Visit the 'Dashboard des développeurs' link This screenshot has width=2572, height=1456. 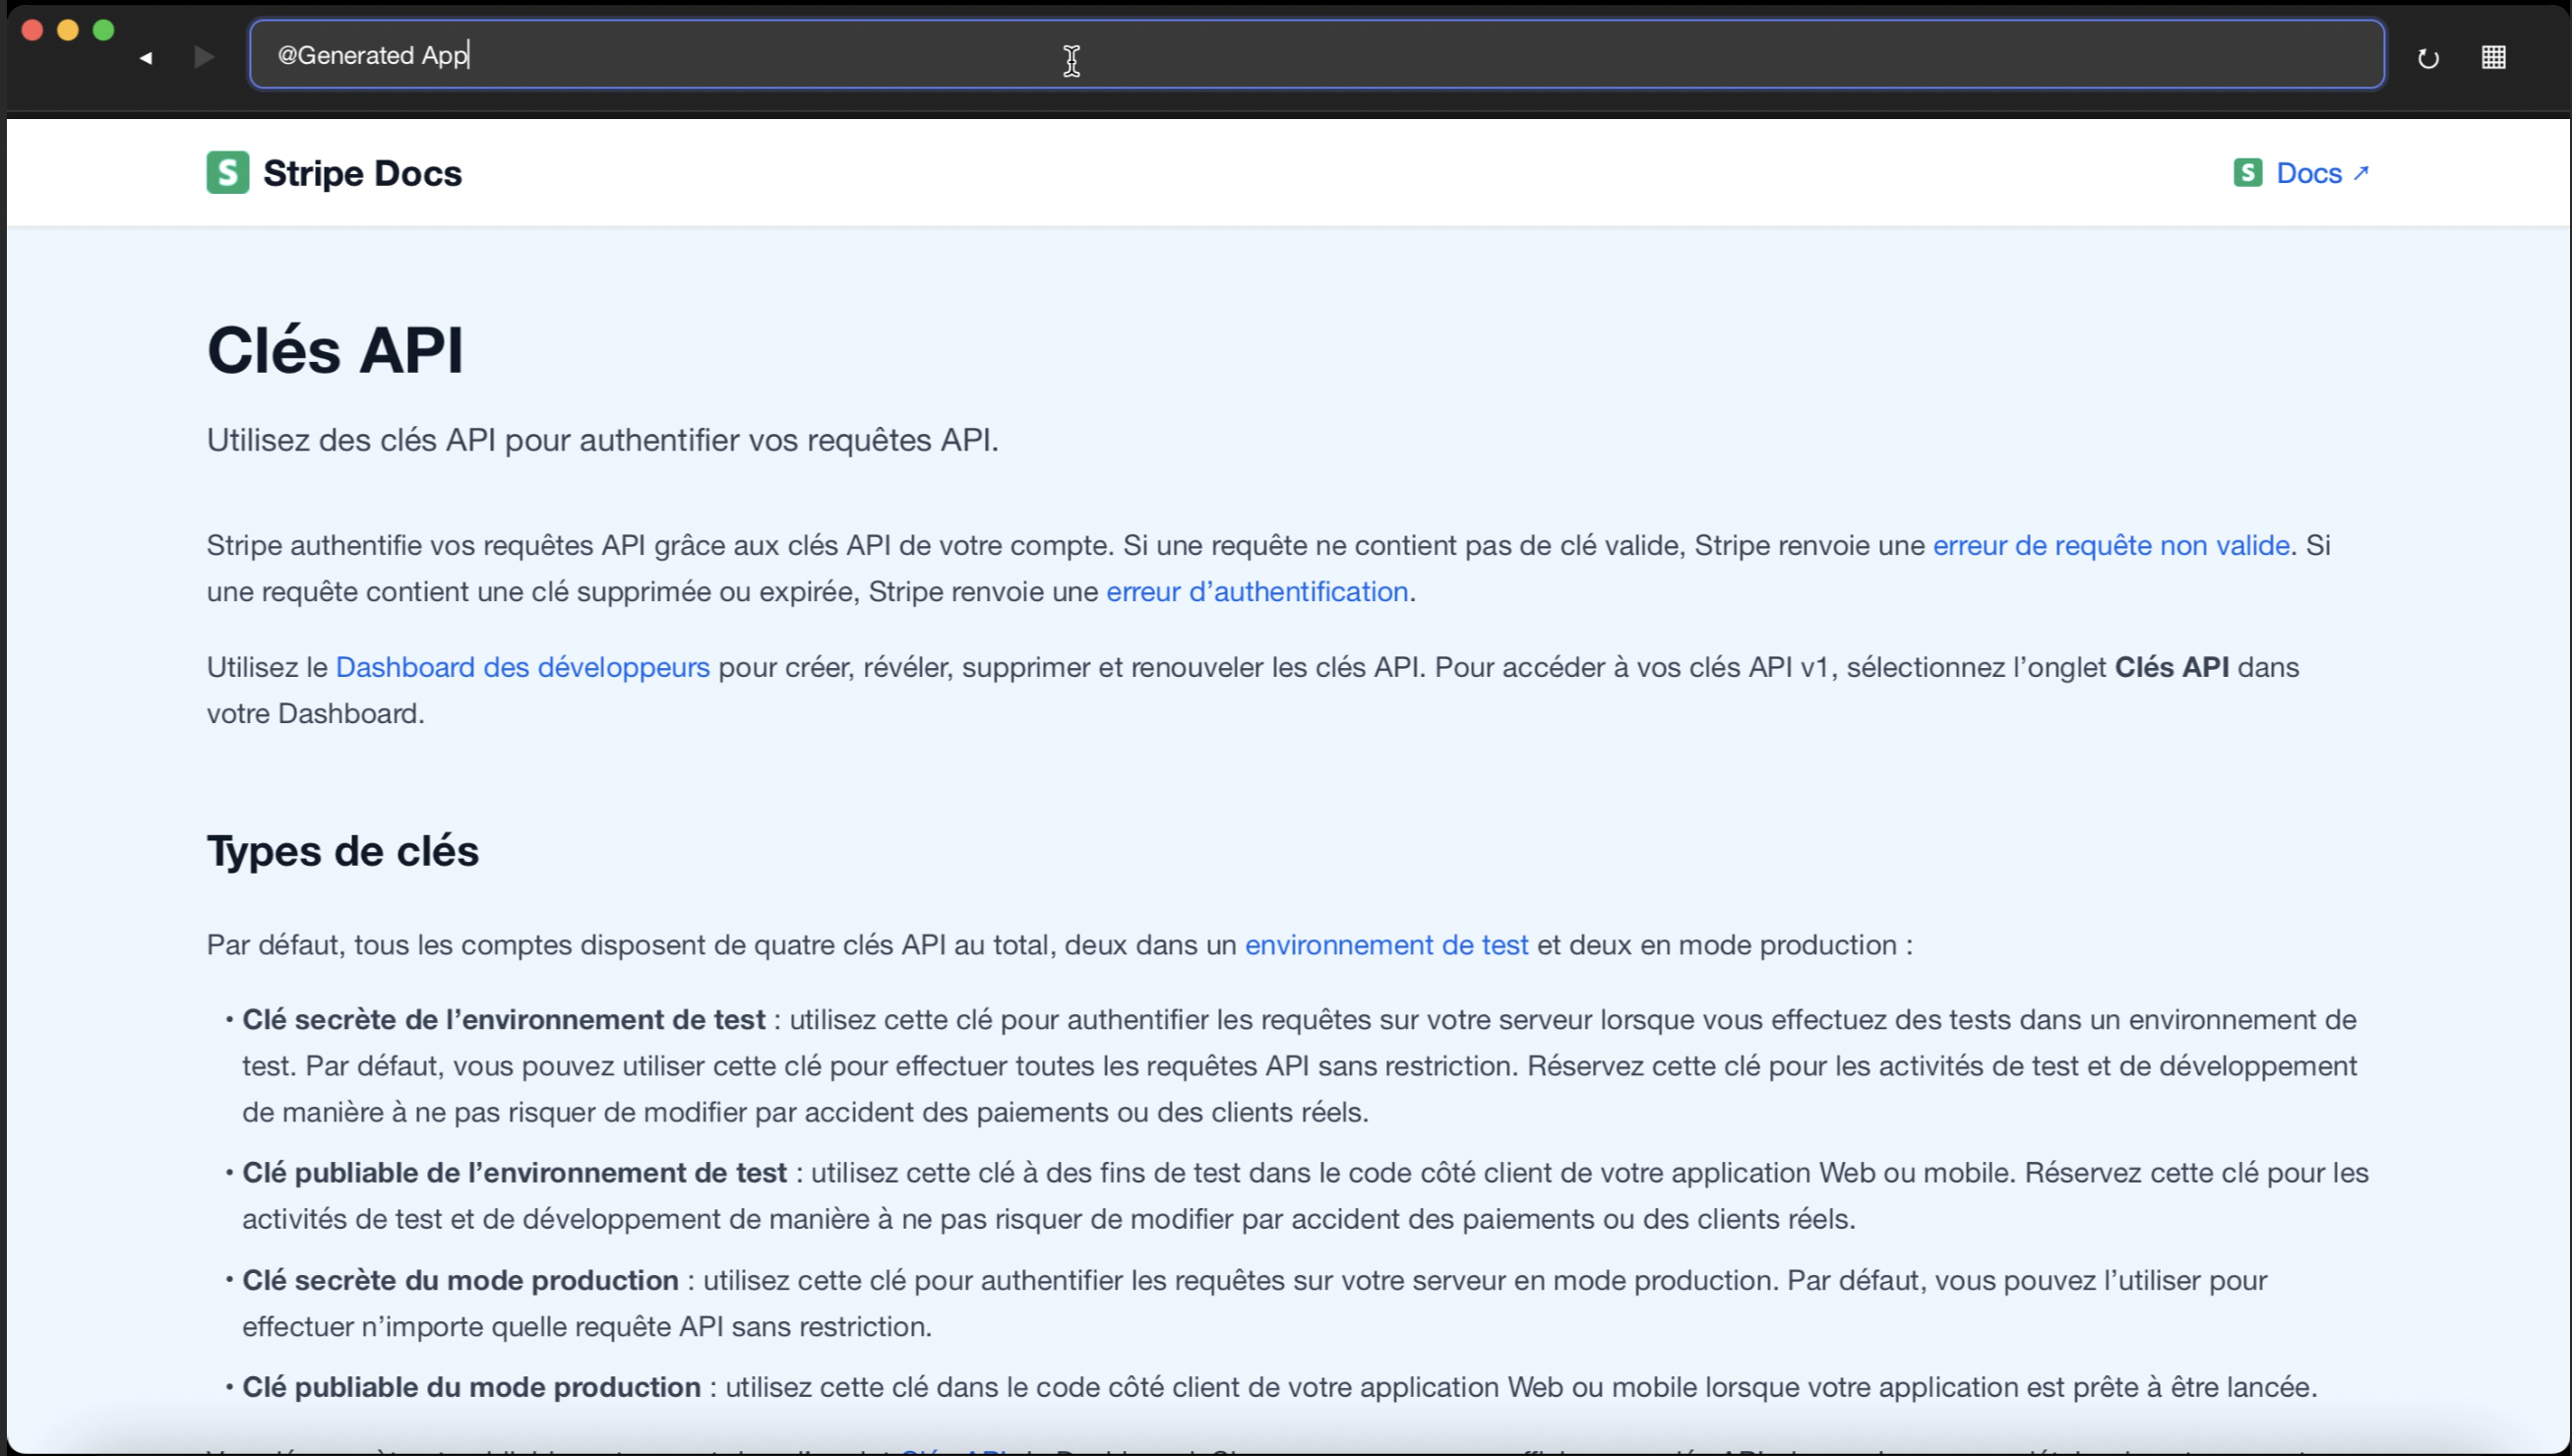click(x=522, y=667)
